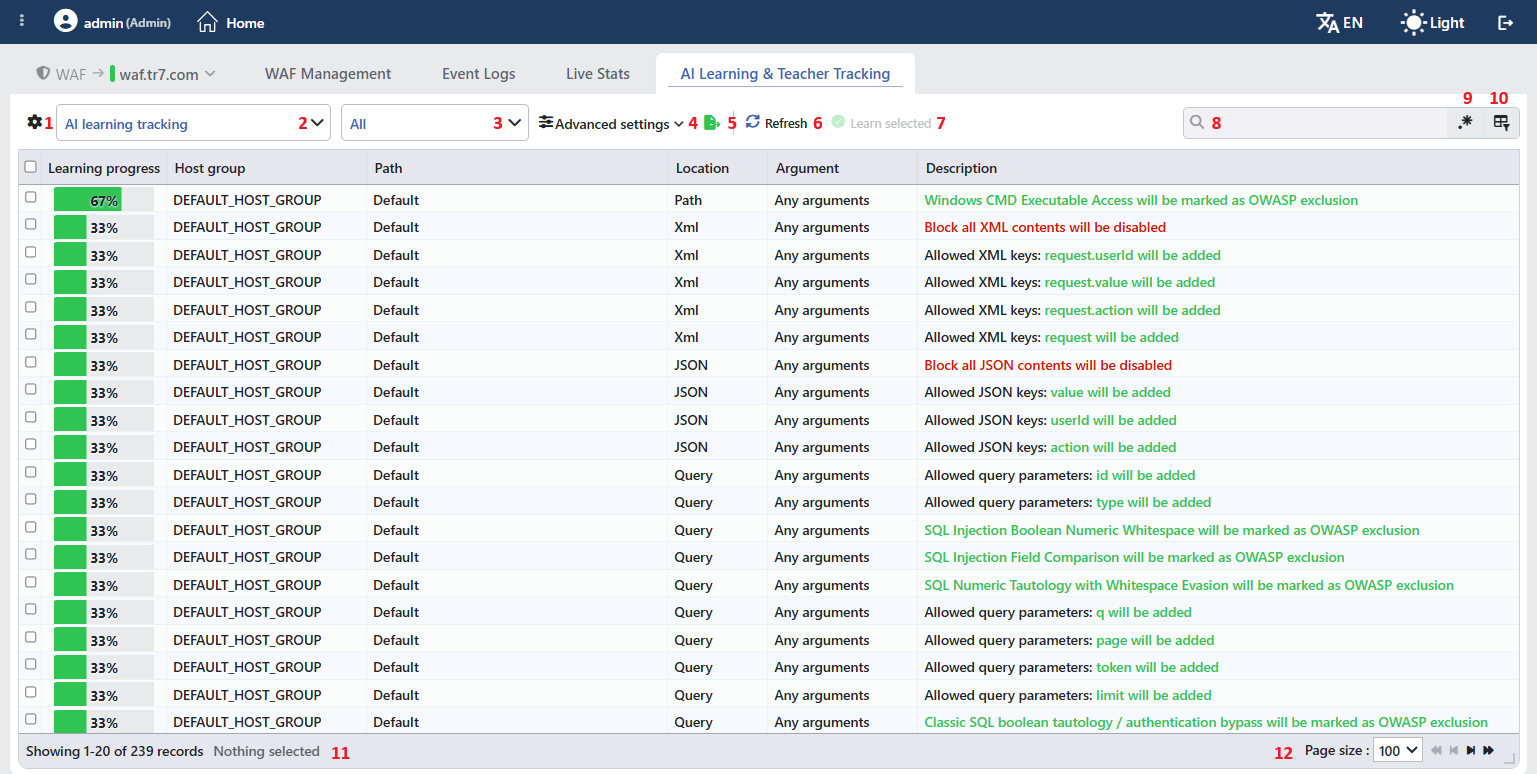Screen dimensions: 1537x774
Task: Go to the next page of records
Action: (1471, 750)
